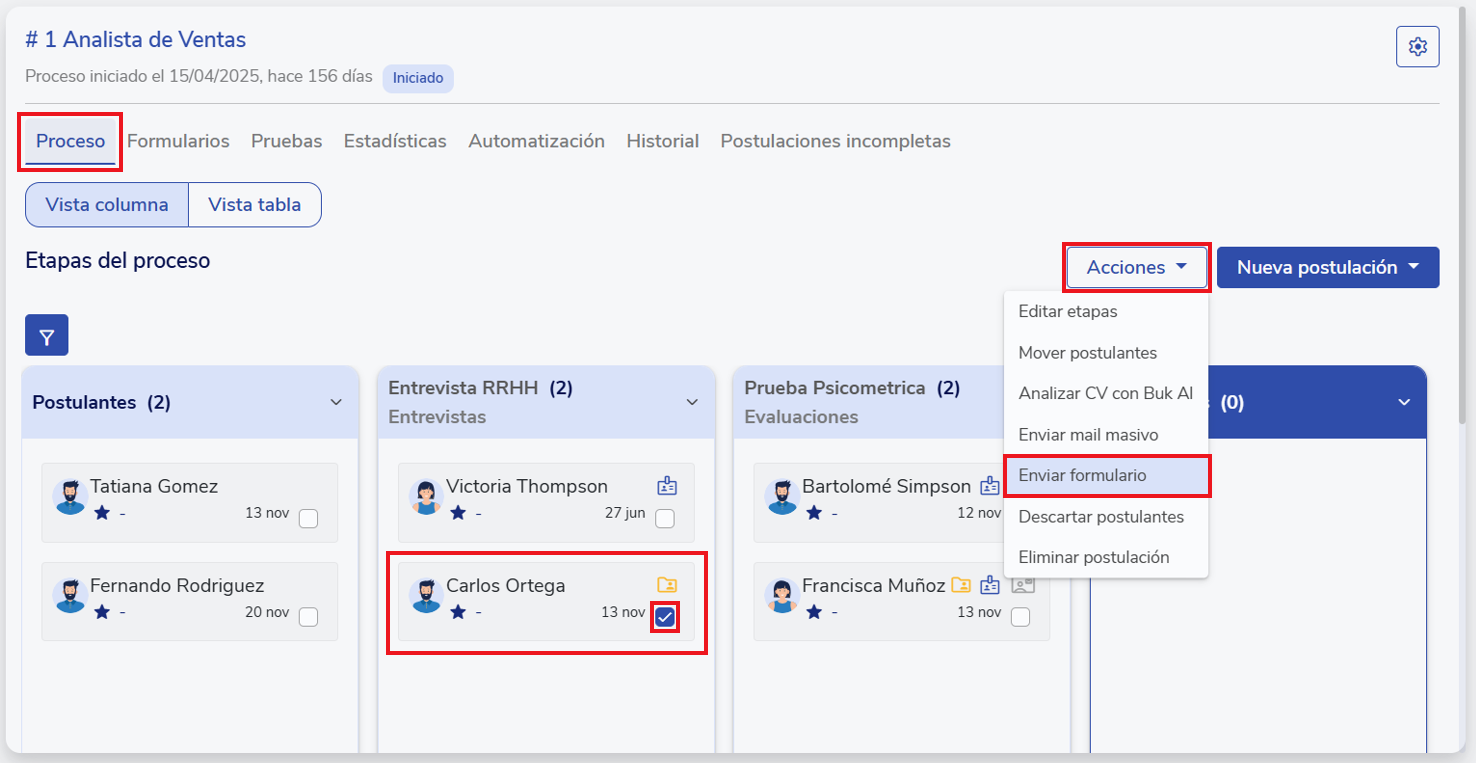Switch to Vista tabla
Image resolution: width=1476 pixels, height=763 pixels.
coord(254,205)
